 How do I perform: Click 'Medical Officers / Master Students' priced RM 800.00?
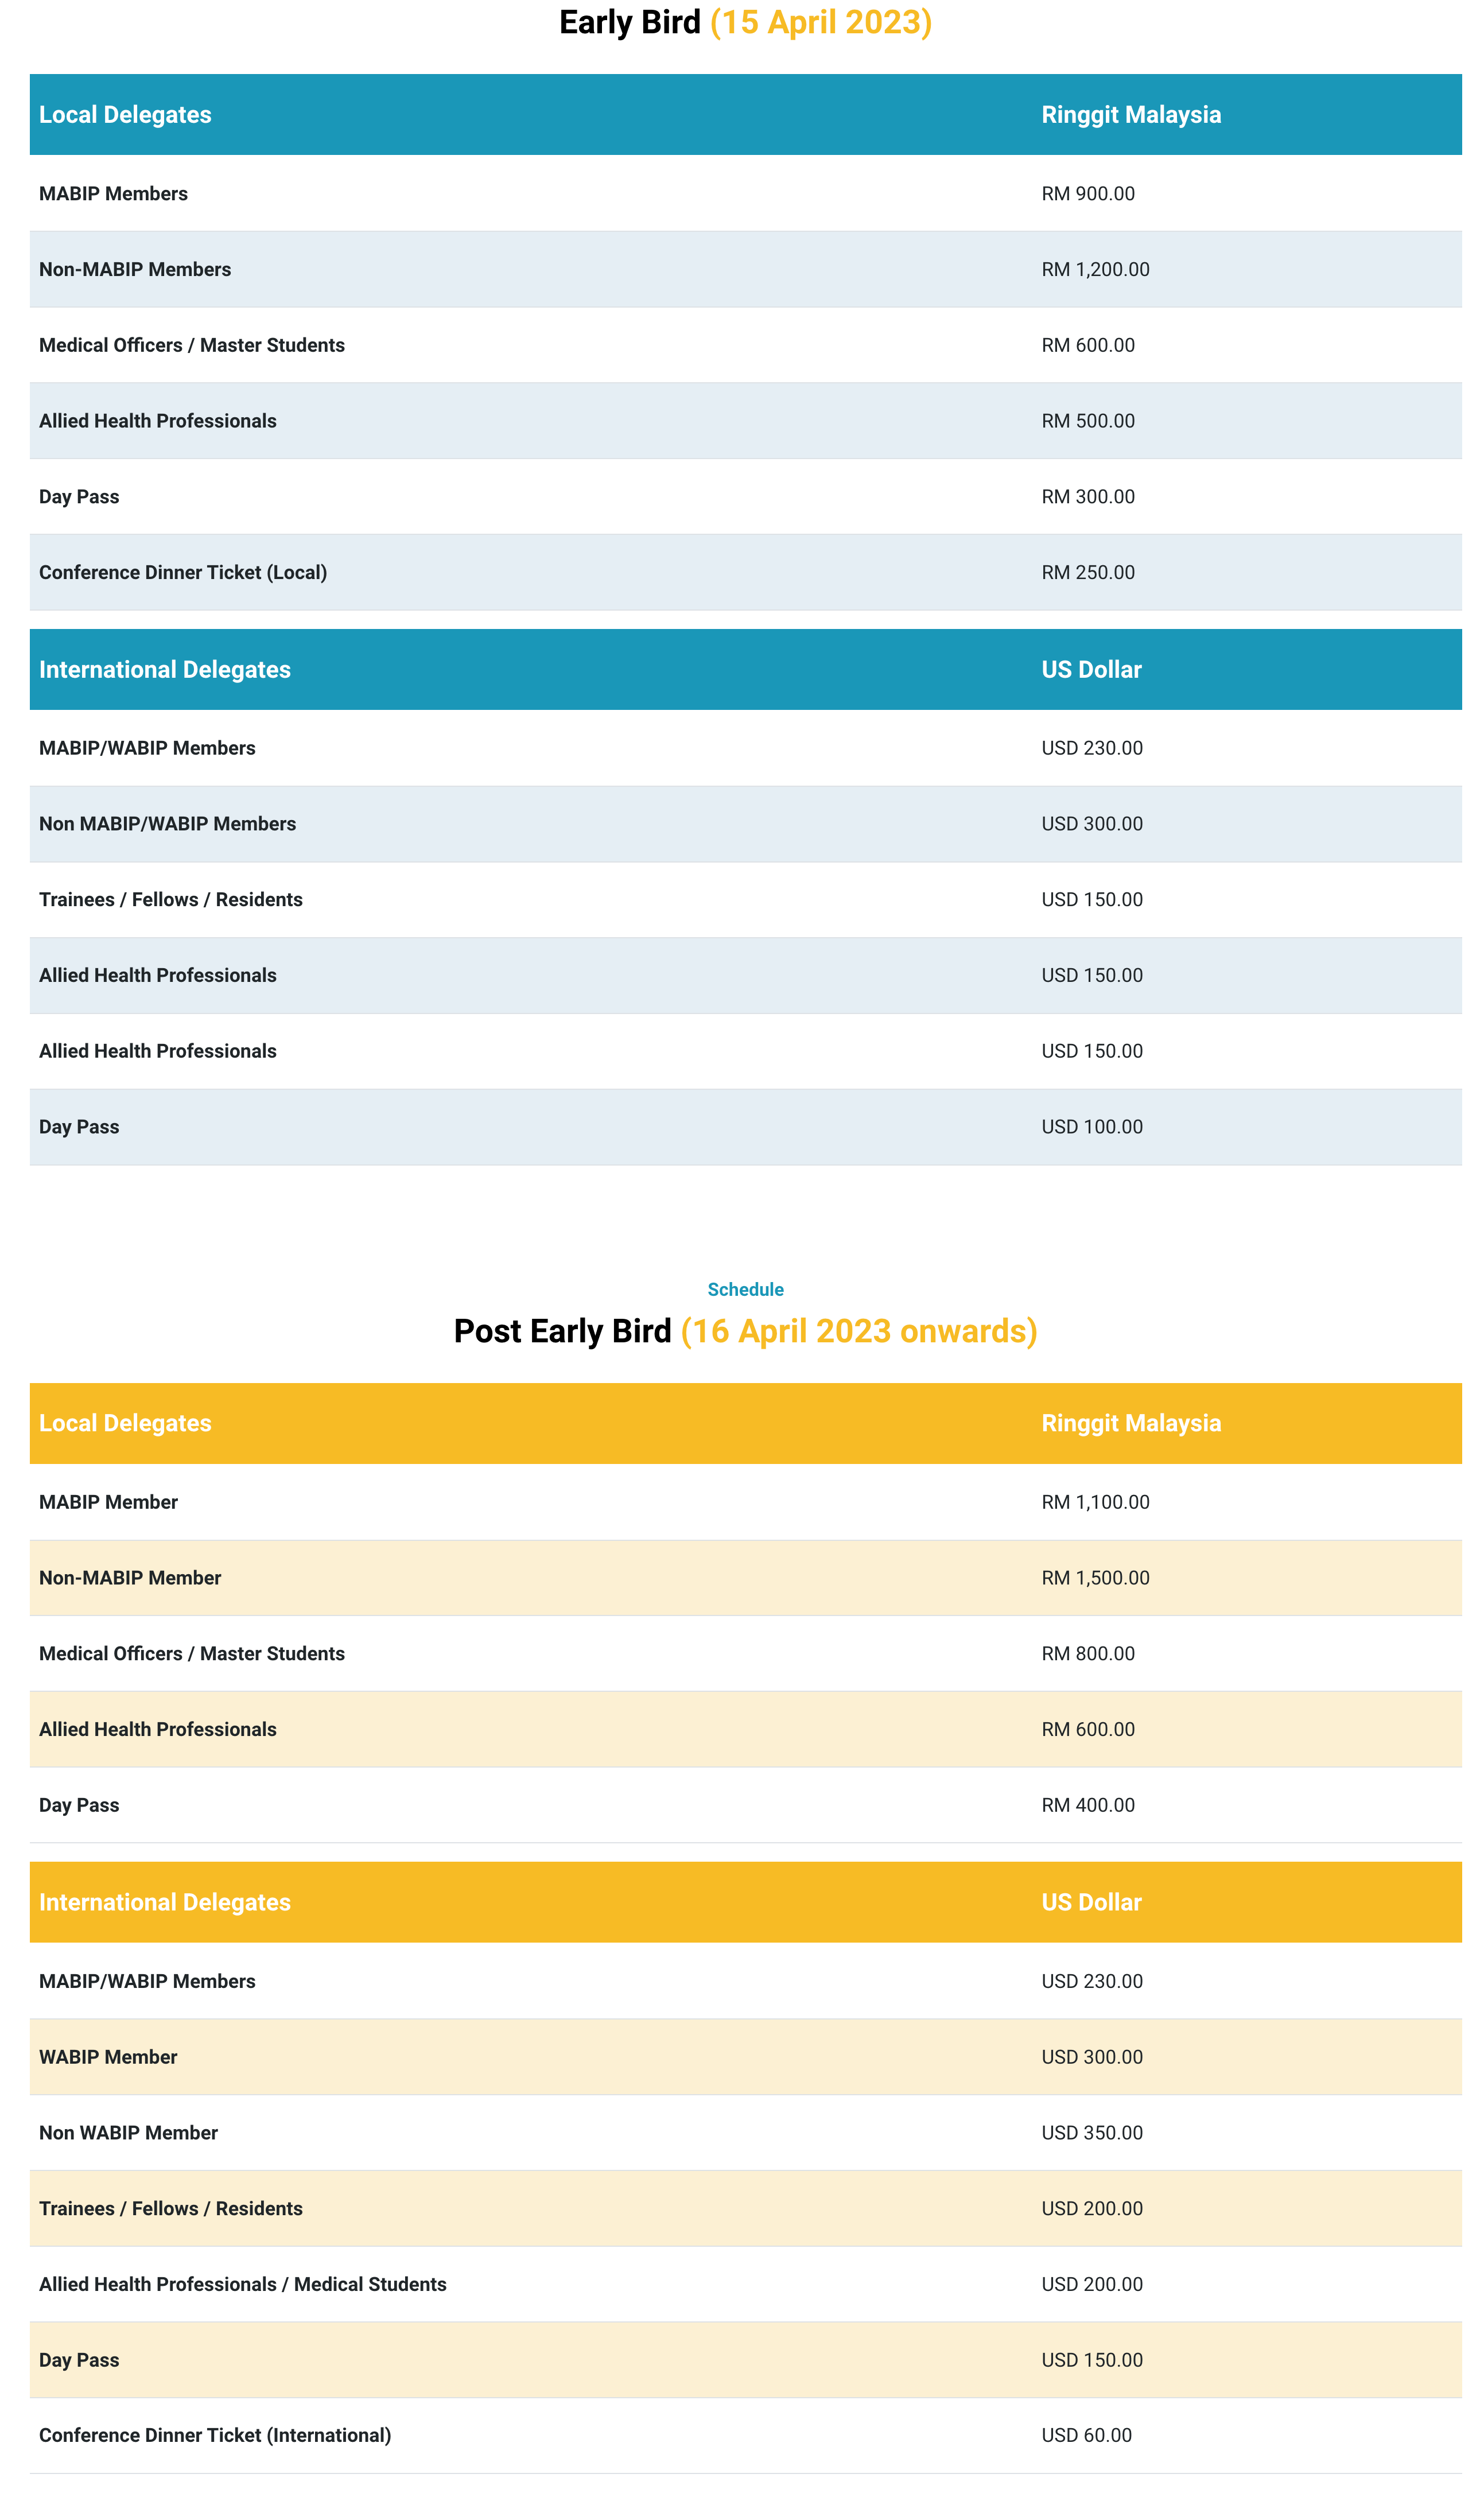tap(192, 1653)
